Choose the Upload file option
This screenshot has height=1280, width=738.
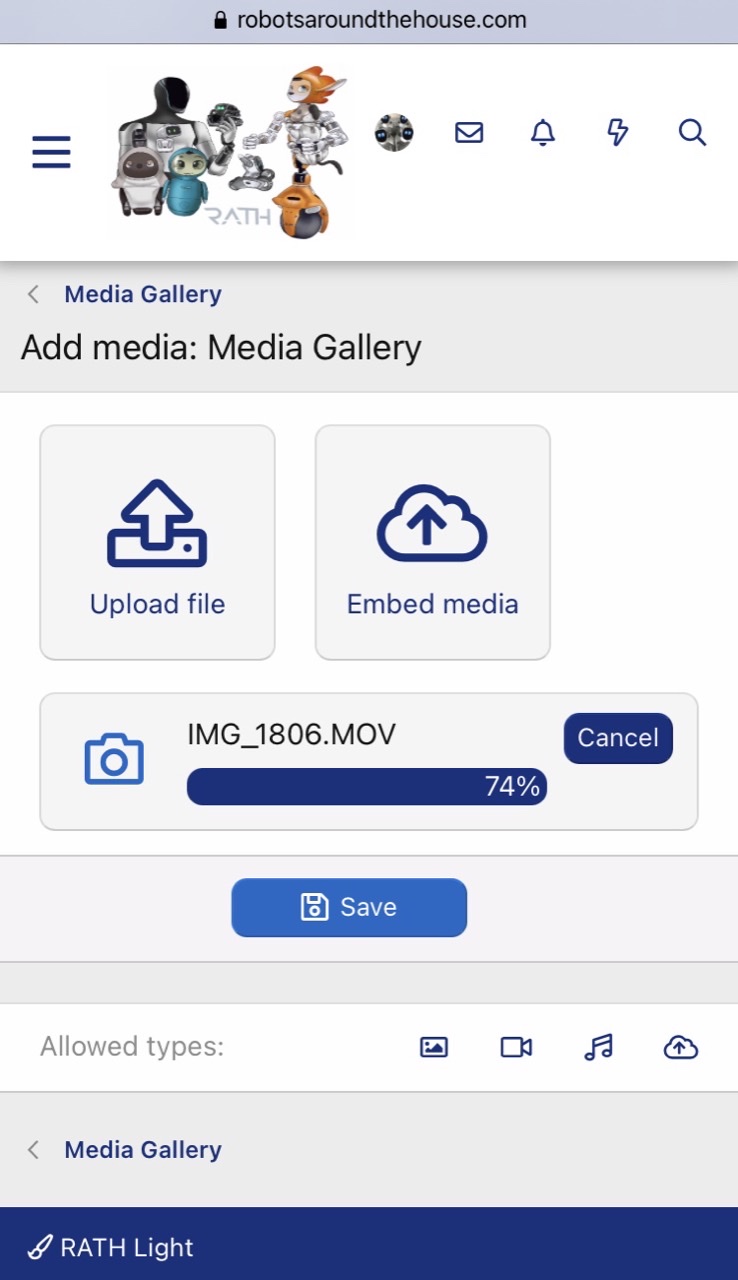(157, 542)
